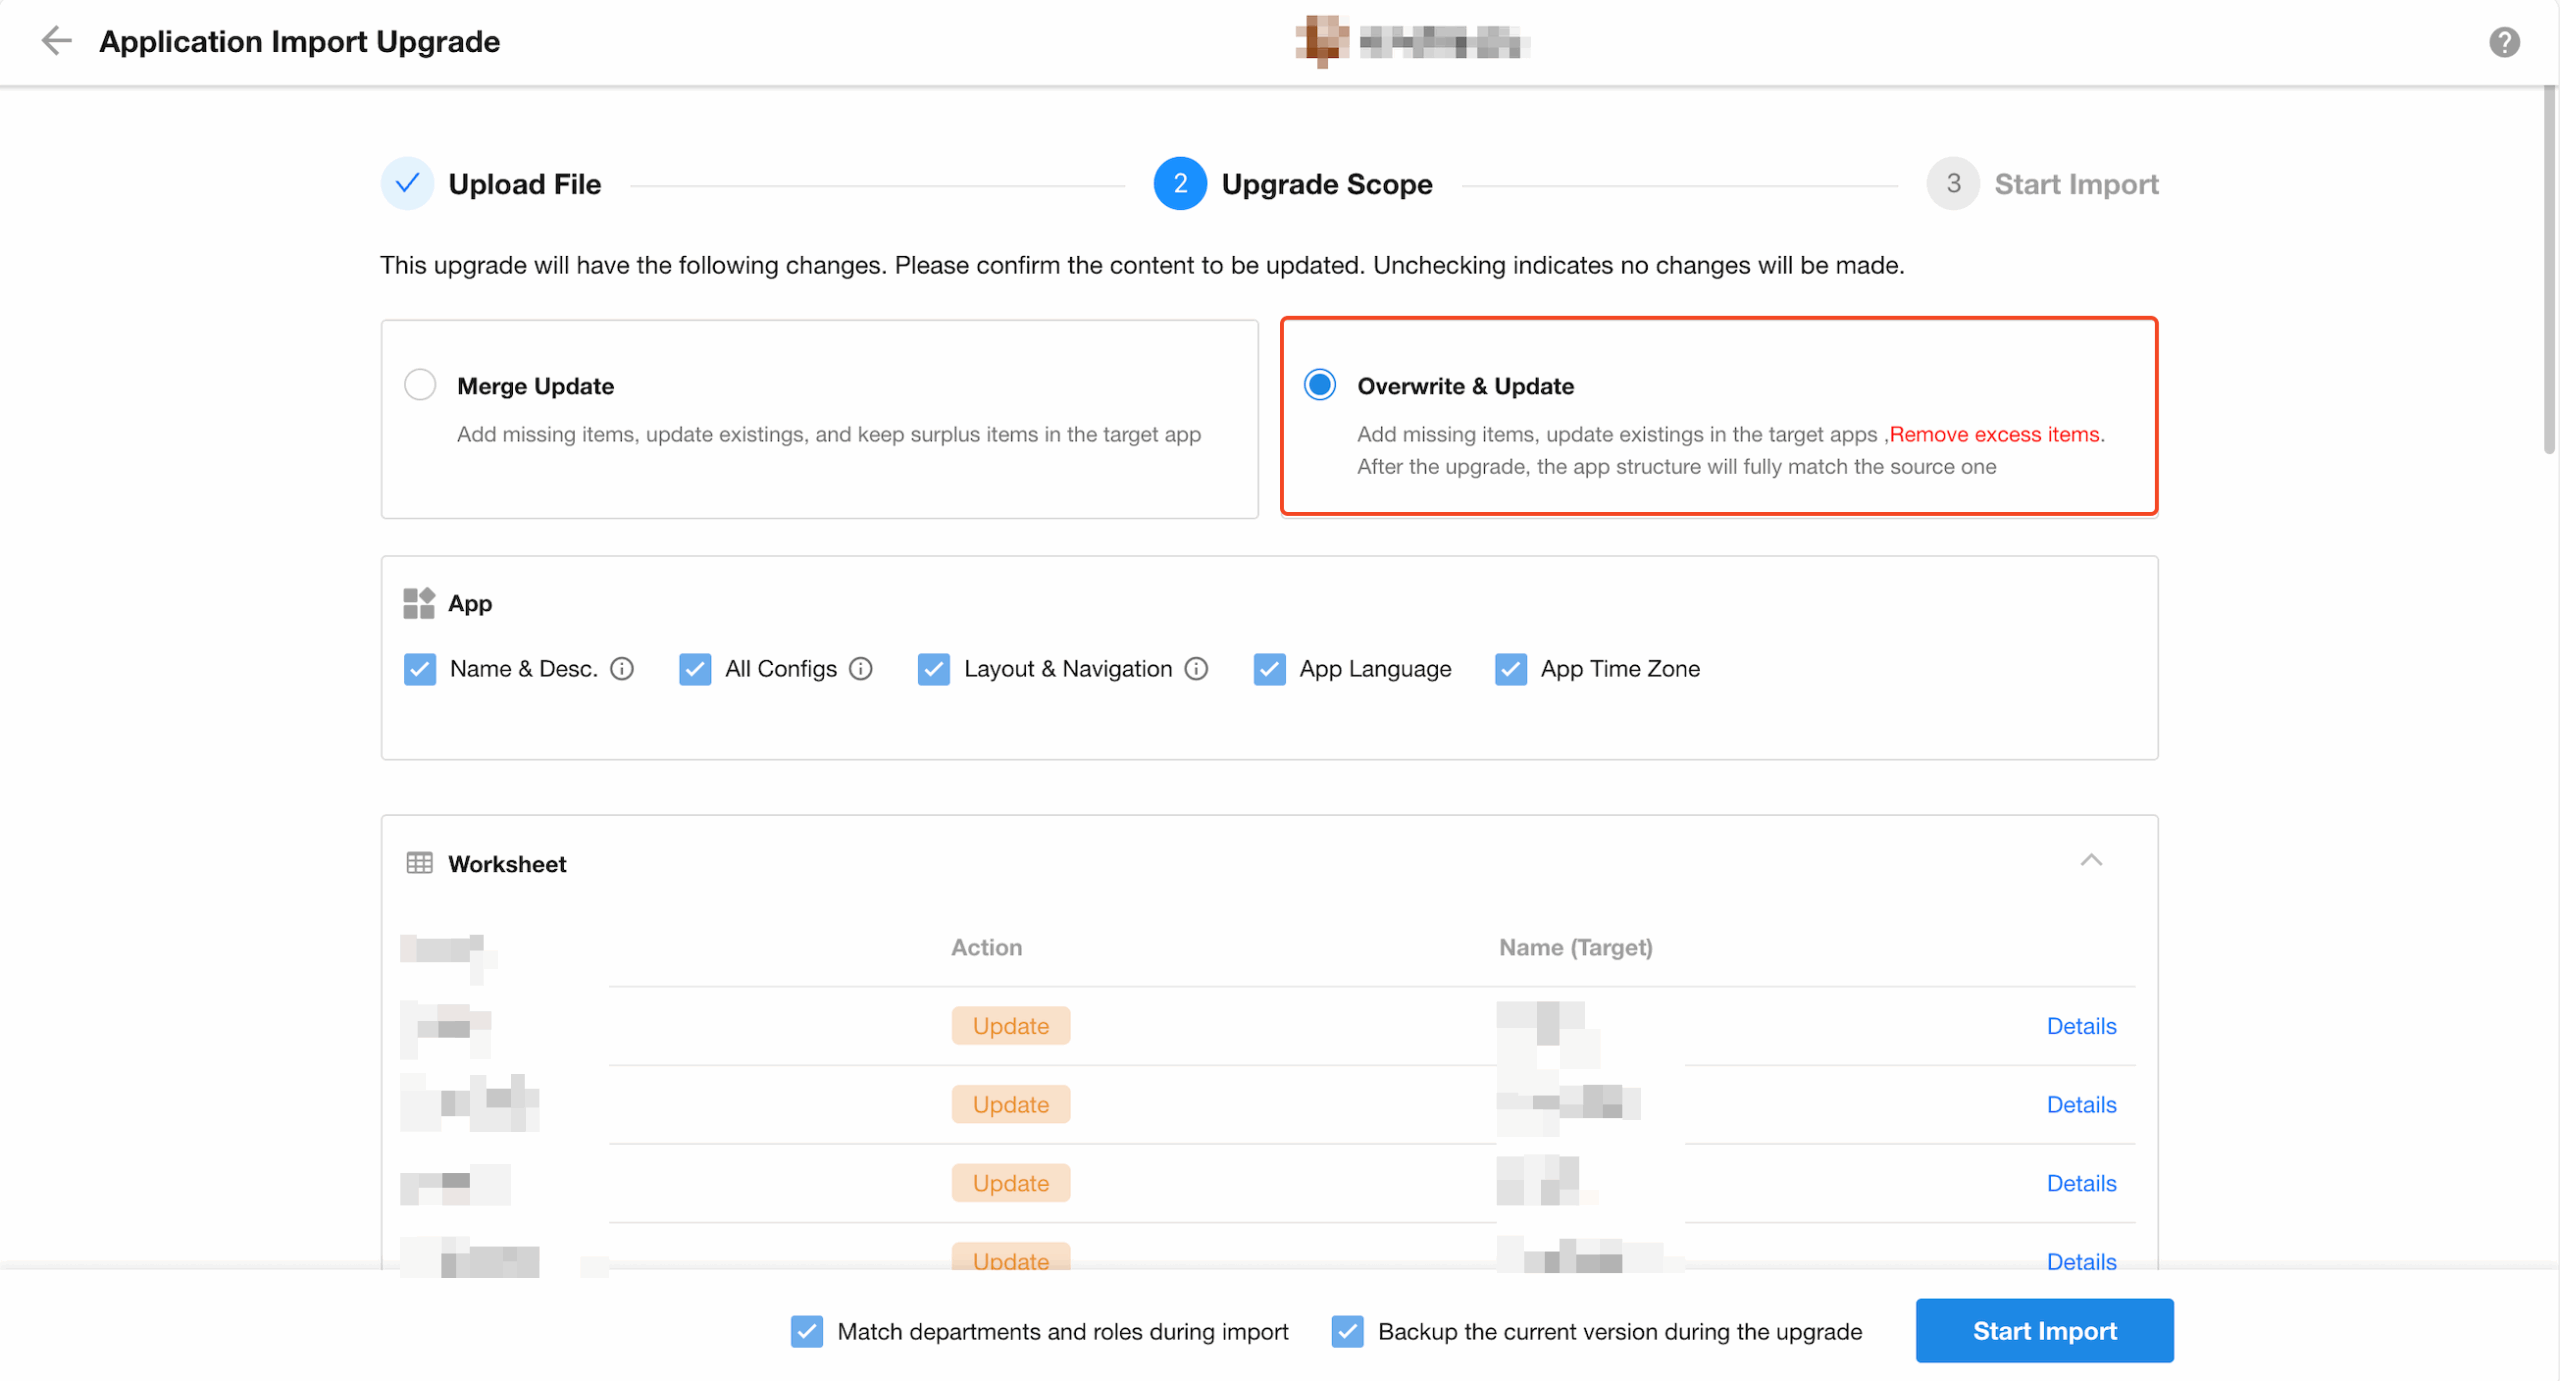Click info icon beside Layout & Navigation
This screenshot has width=2560, height=1381.
pos(1196,669)
